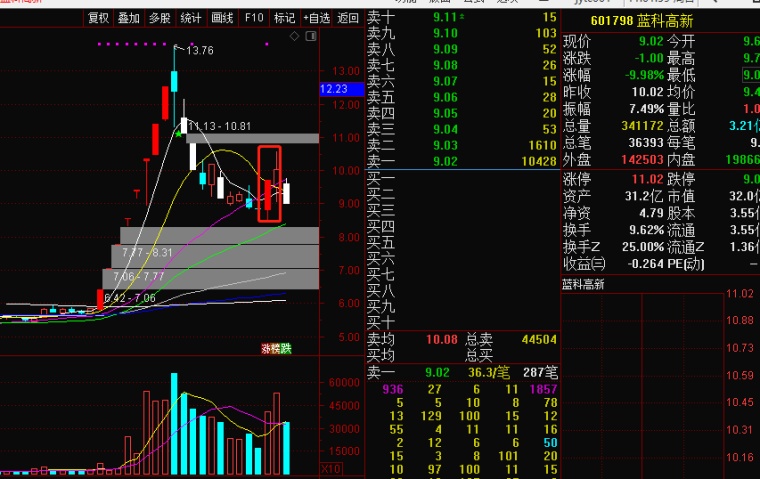Click the X10 volume scale indicator

331,469
